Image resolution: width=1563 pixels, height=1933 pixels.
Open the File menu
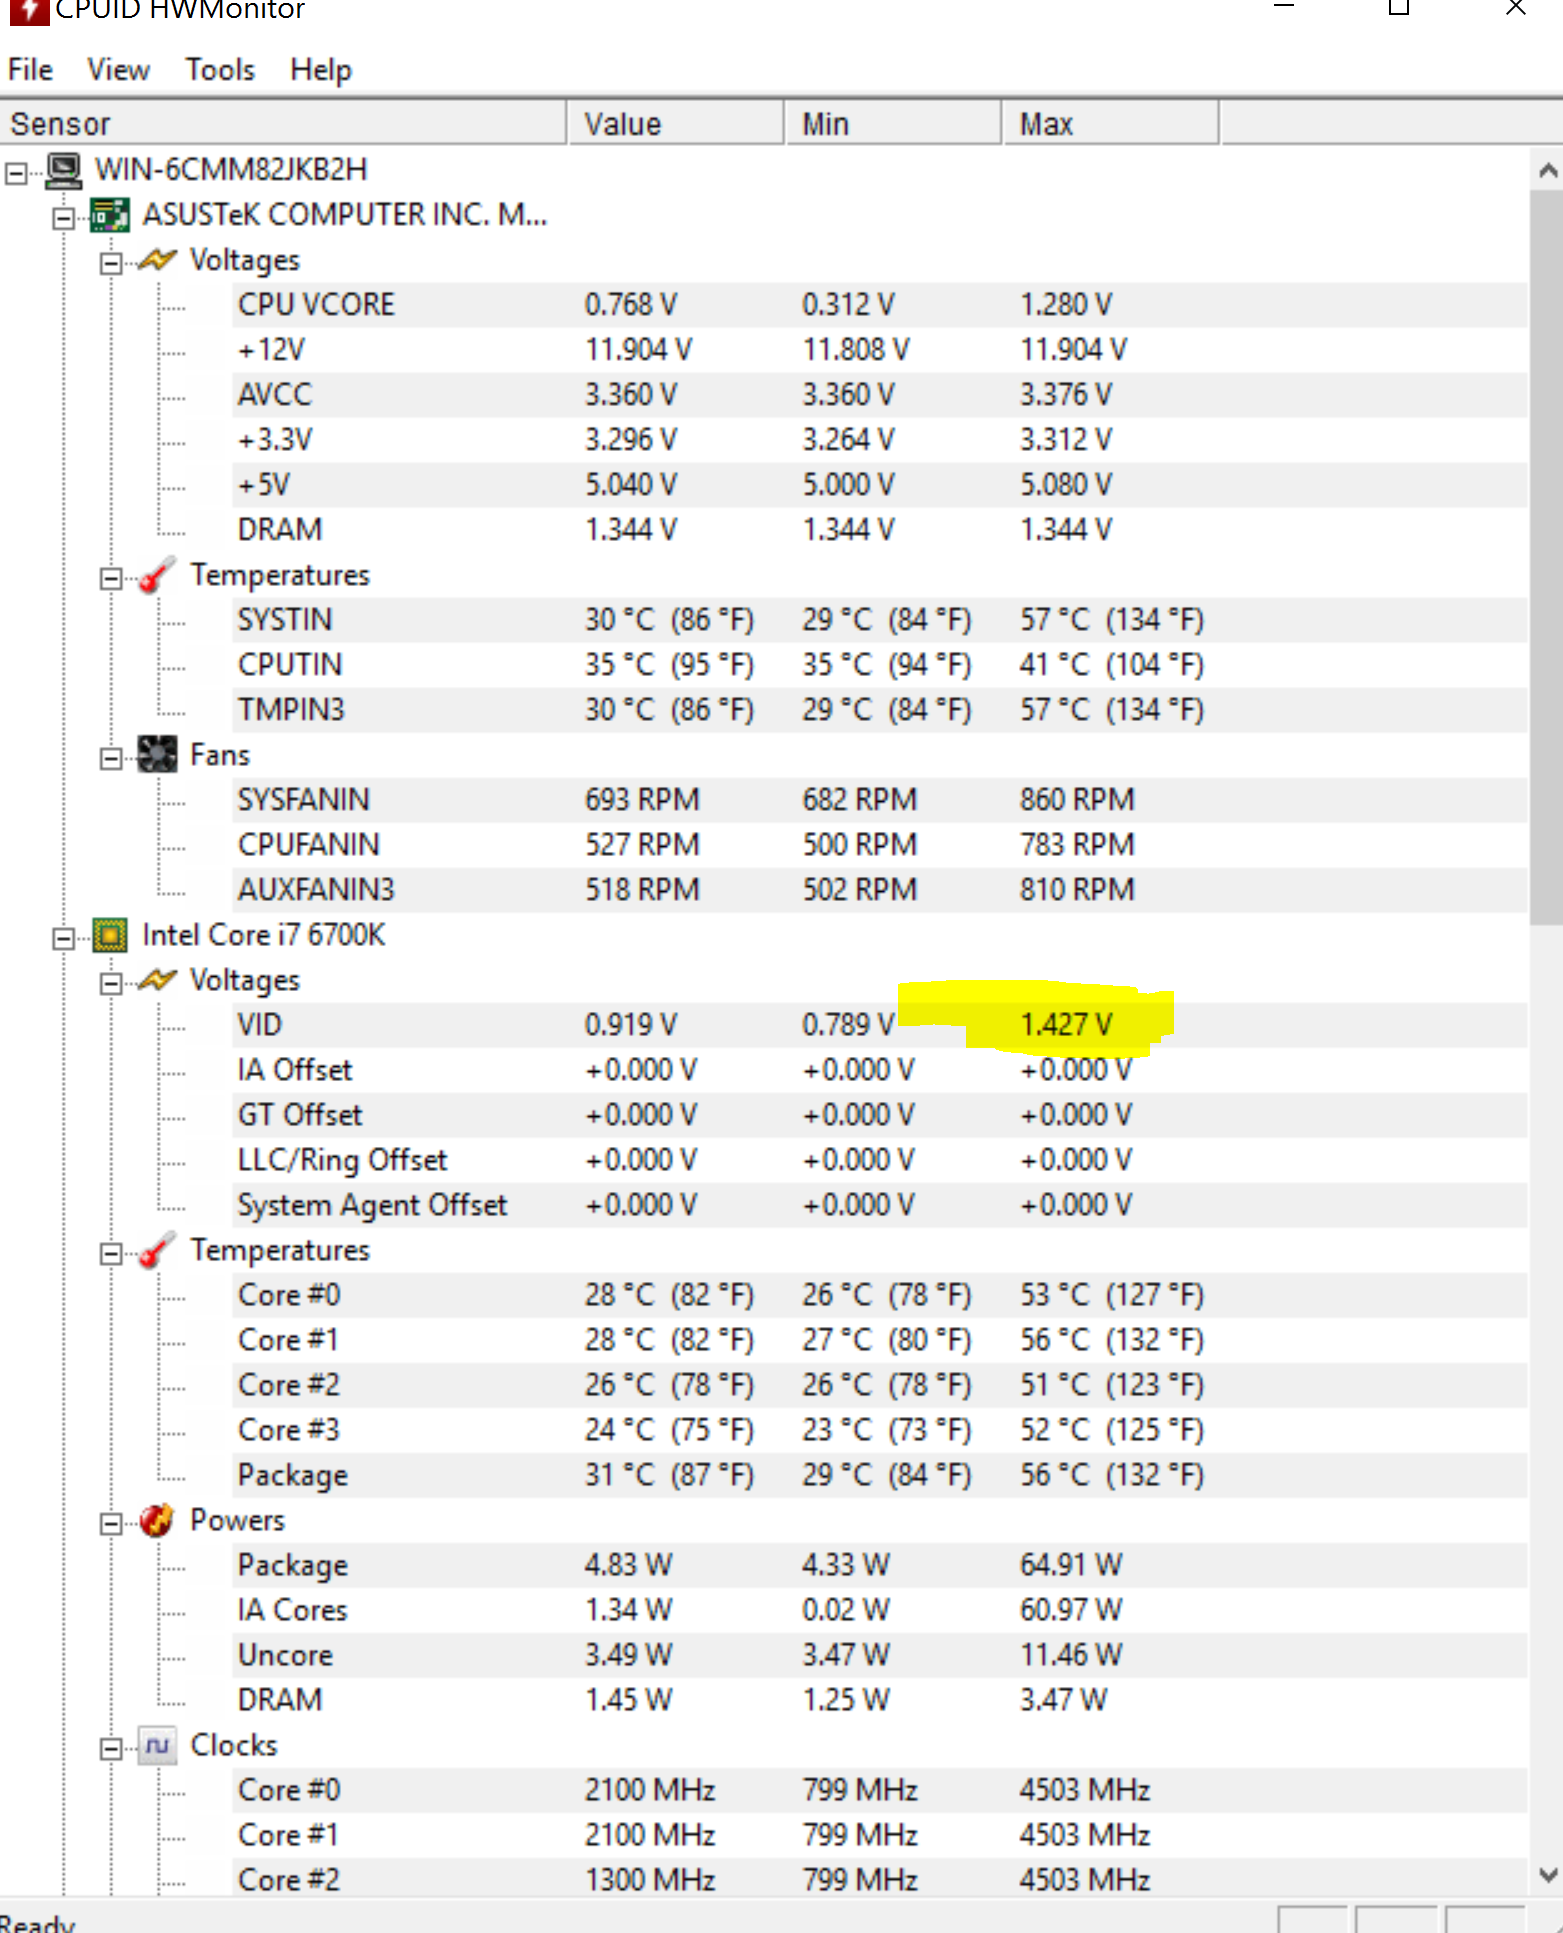click(x=30, y=70)
